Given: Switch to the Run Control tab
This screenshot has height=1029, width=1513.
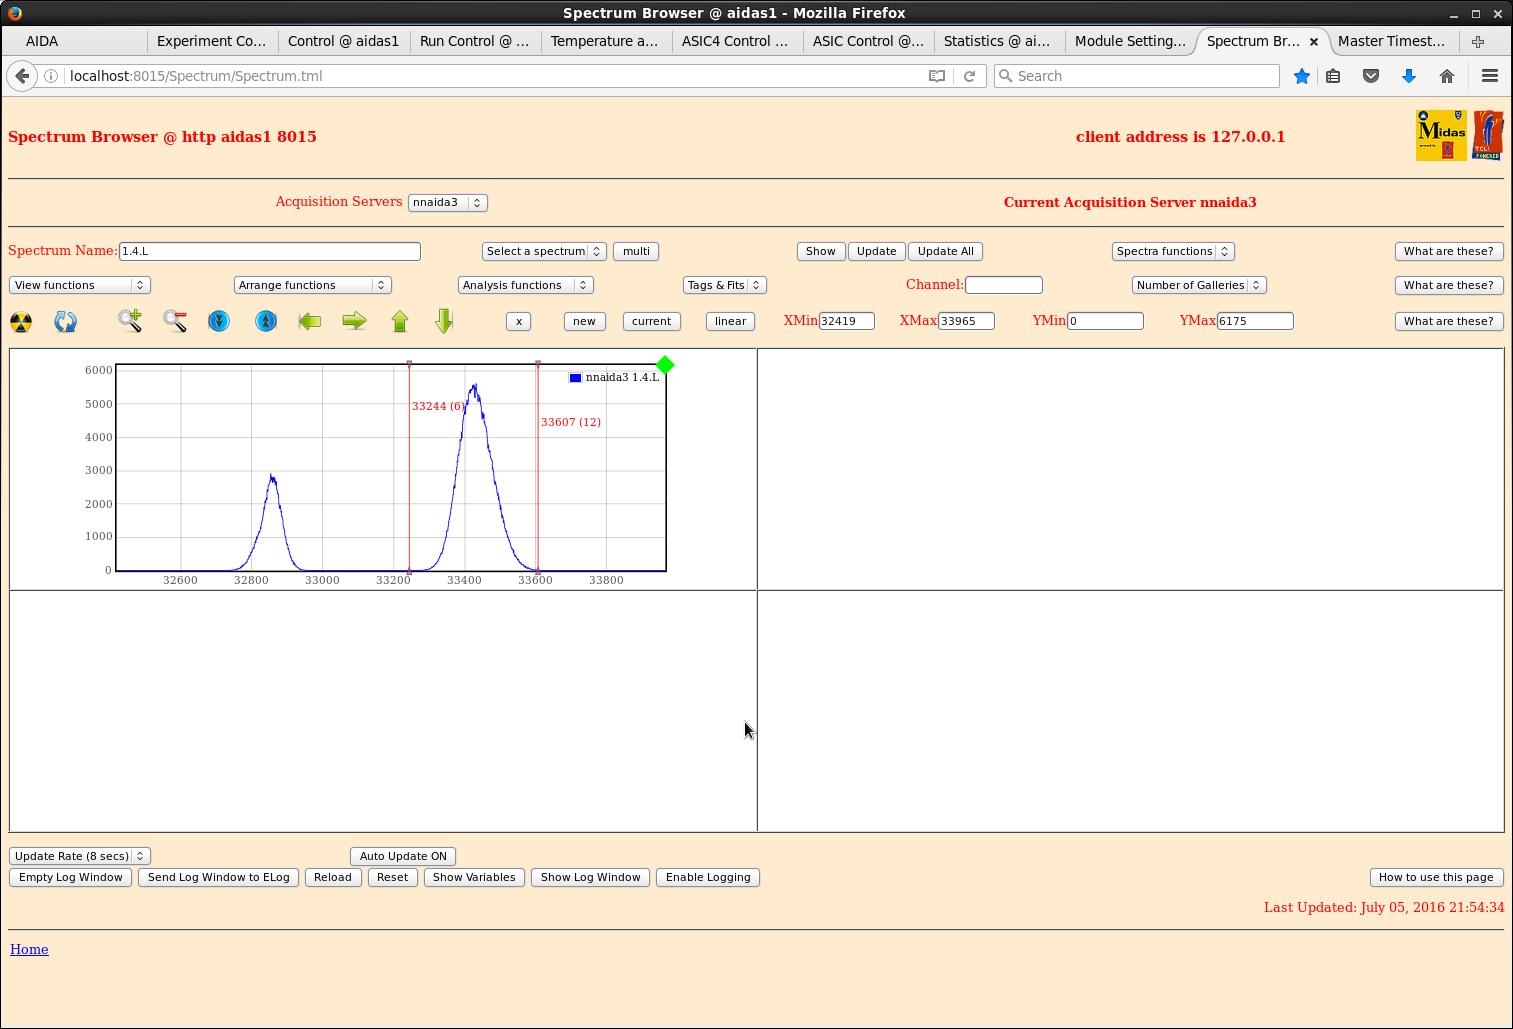Looking at the screenshot, I should [474, 41].
